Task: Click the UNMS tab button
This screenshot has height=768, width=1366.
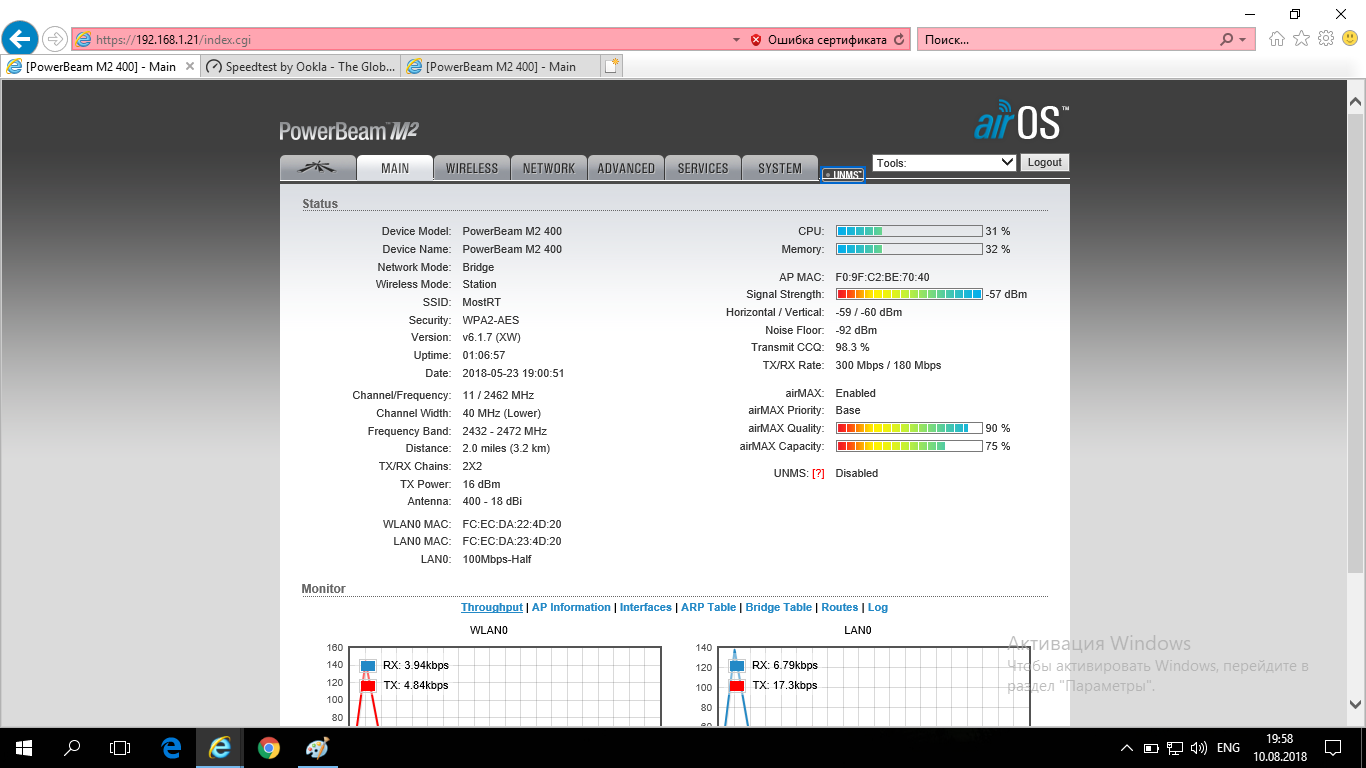Action: [x=842, y=174]
